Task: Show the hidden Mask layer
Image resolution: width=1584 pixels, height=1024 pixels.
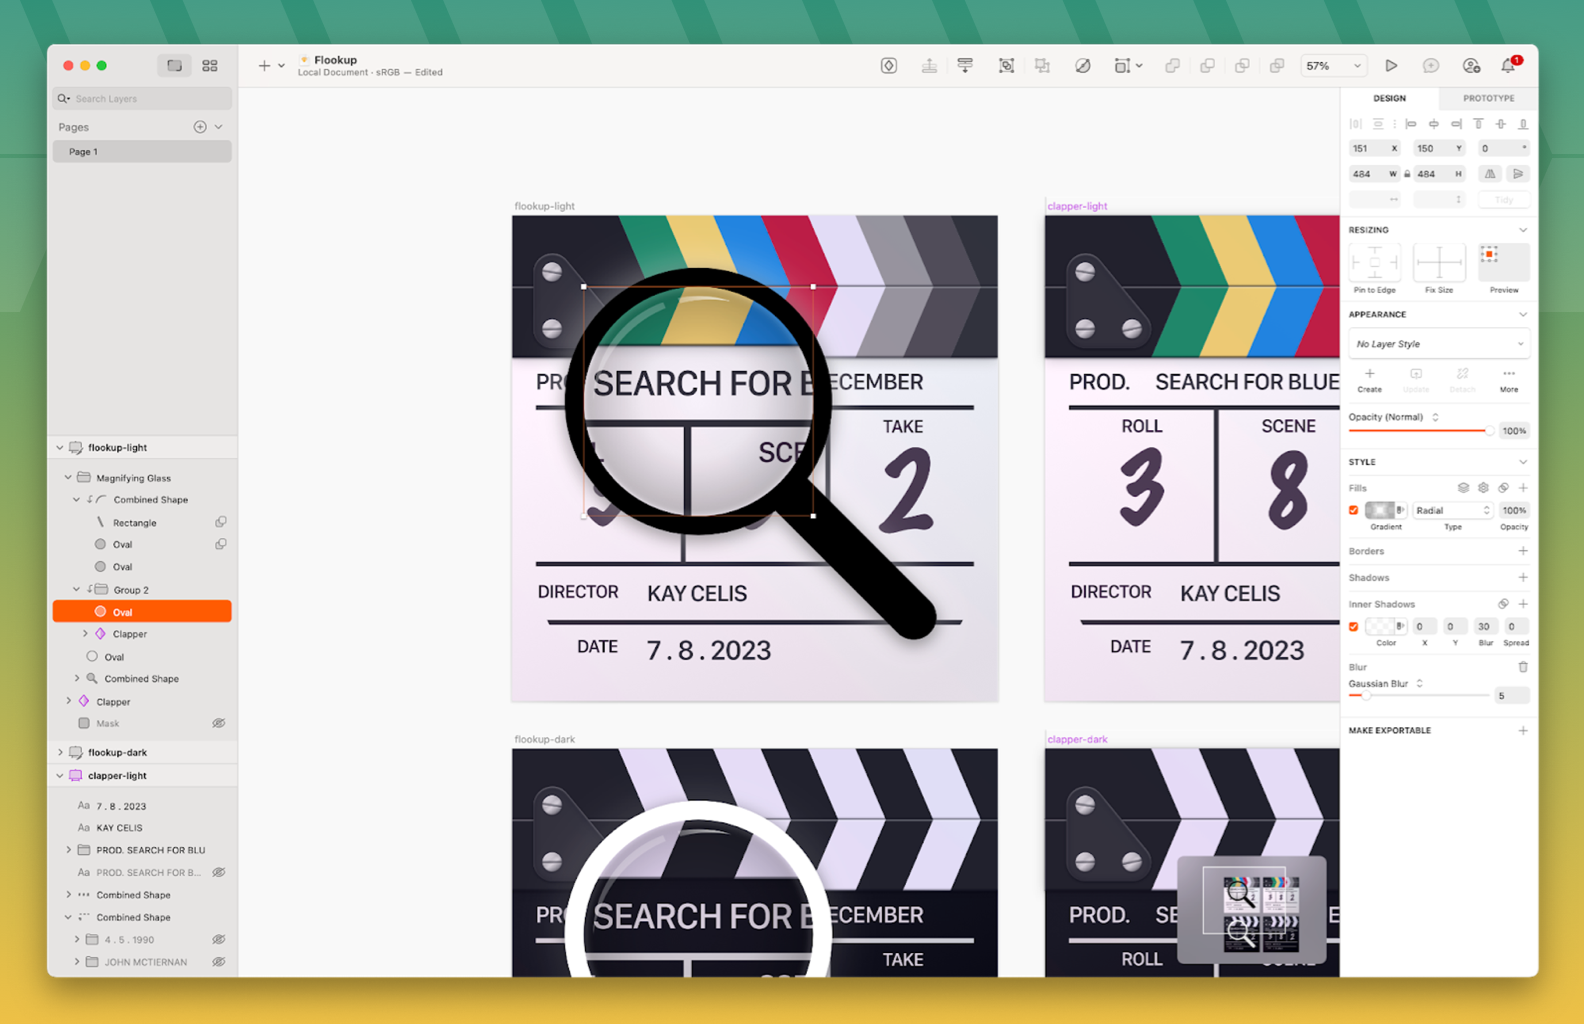Action: 218,723
